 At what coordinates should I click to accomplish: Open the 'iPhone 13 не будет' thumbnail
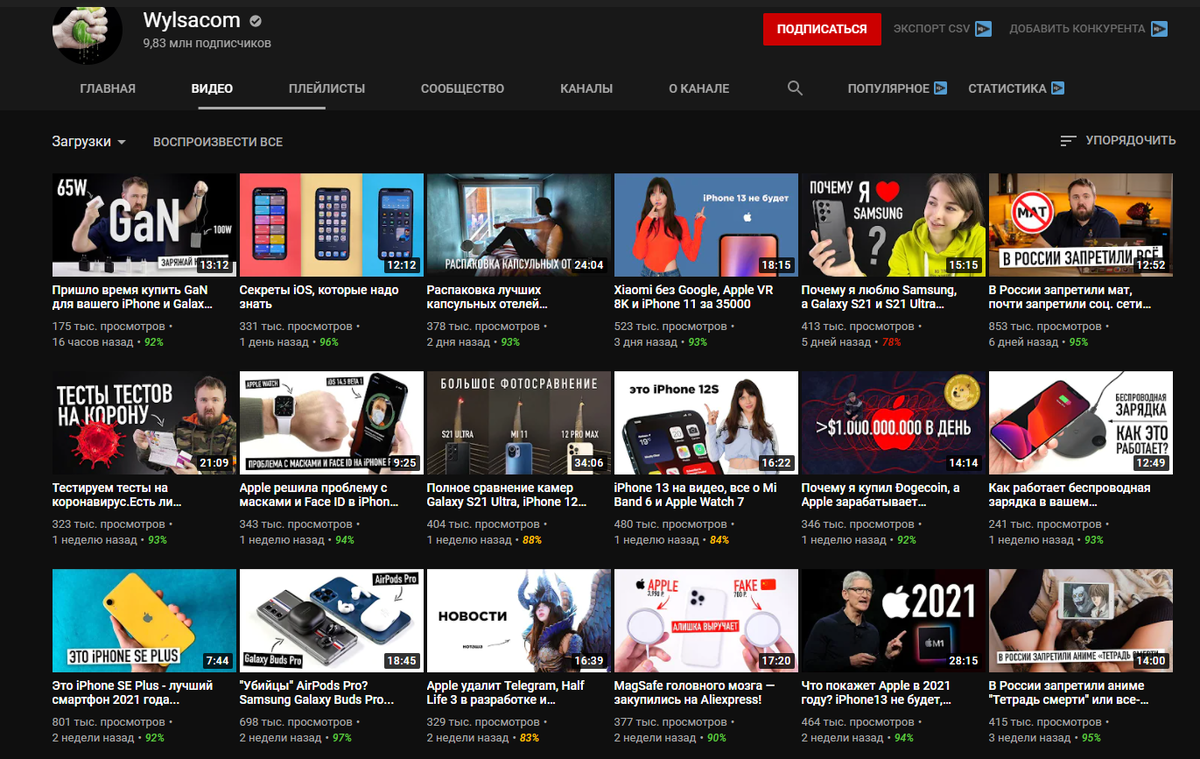706,225
